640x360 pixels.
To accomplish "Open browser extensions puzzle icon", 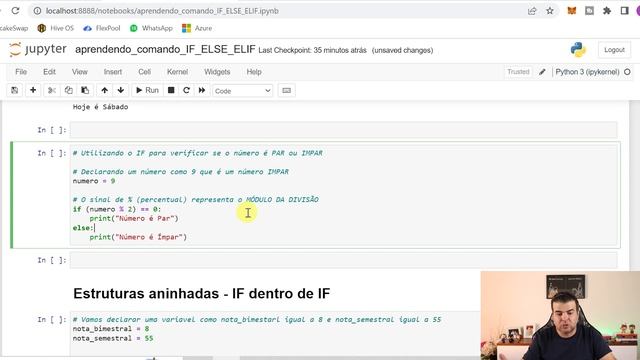I will pyautogui.click(x=607, y=11).
